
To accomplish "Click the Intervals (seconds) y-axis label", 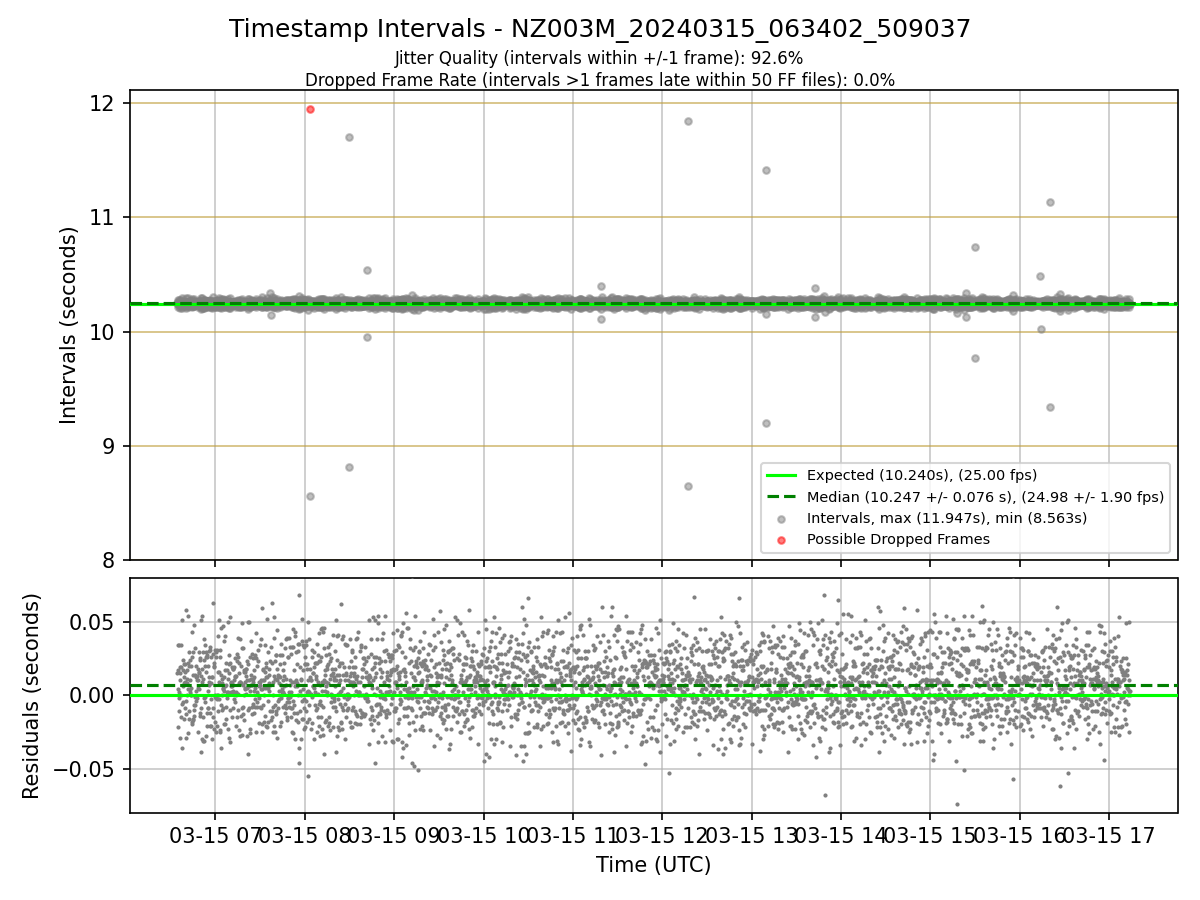I will click(68, 325).
